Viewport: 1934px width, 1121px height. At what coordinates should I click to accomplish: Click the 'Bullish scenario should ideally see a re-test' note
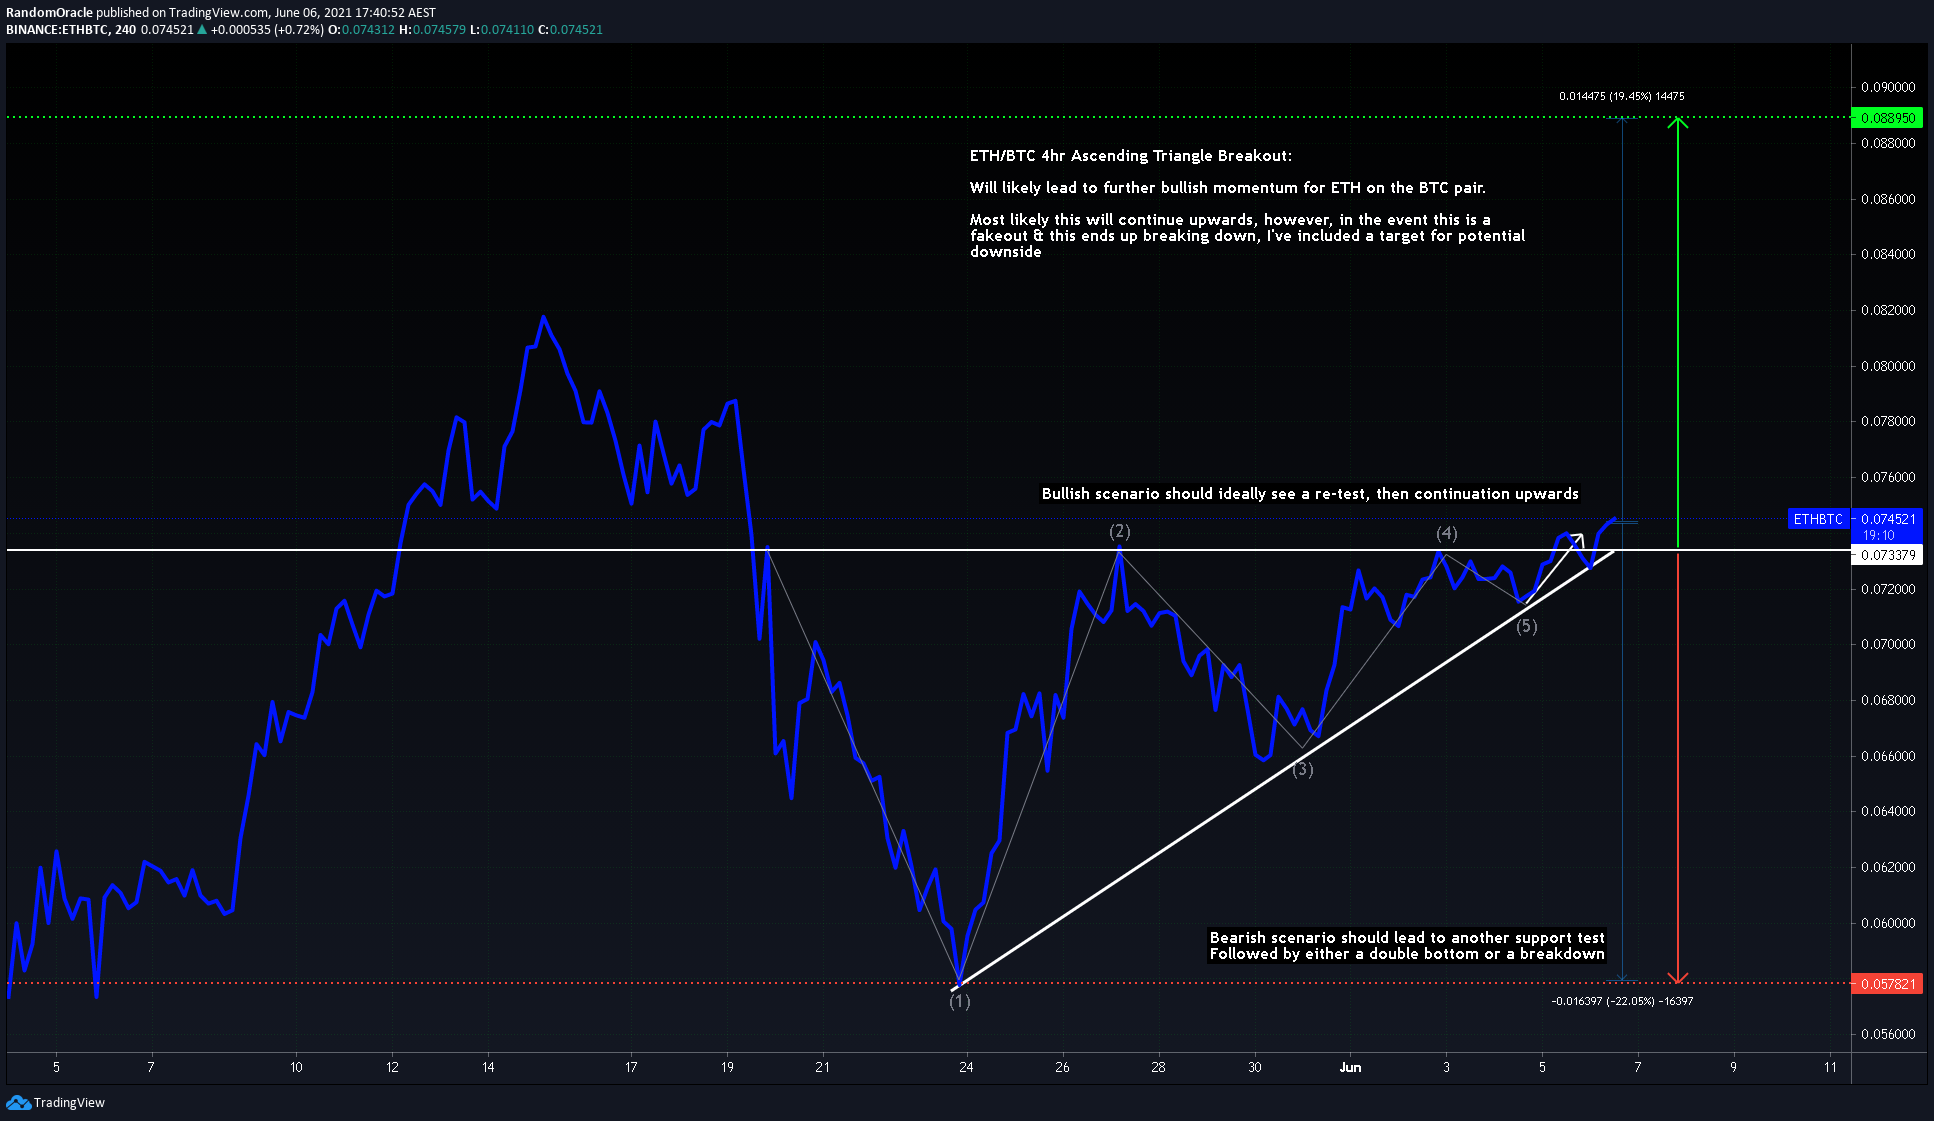1310,494
